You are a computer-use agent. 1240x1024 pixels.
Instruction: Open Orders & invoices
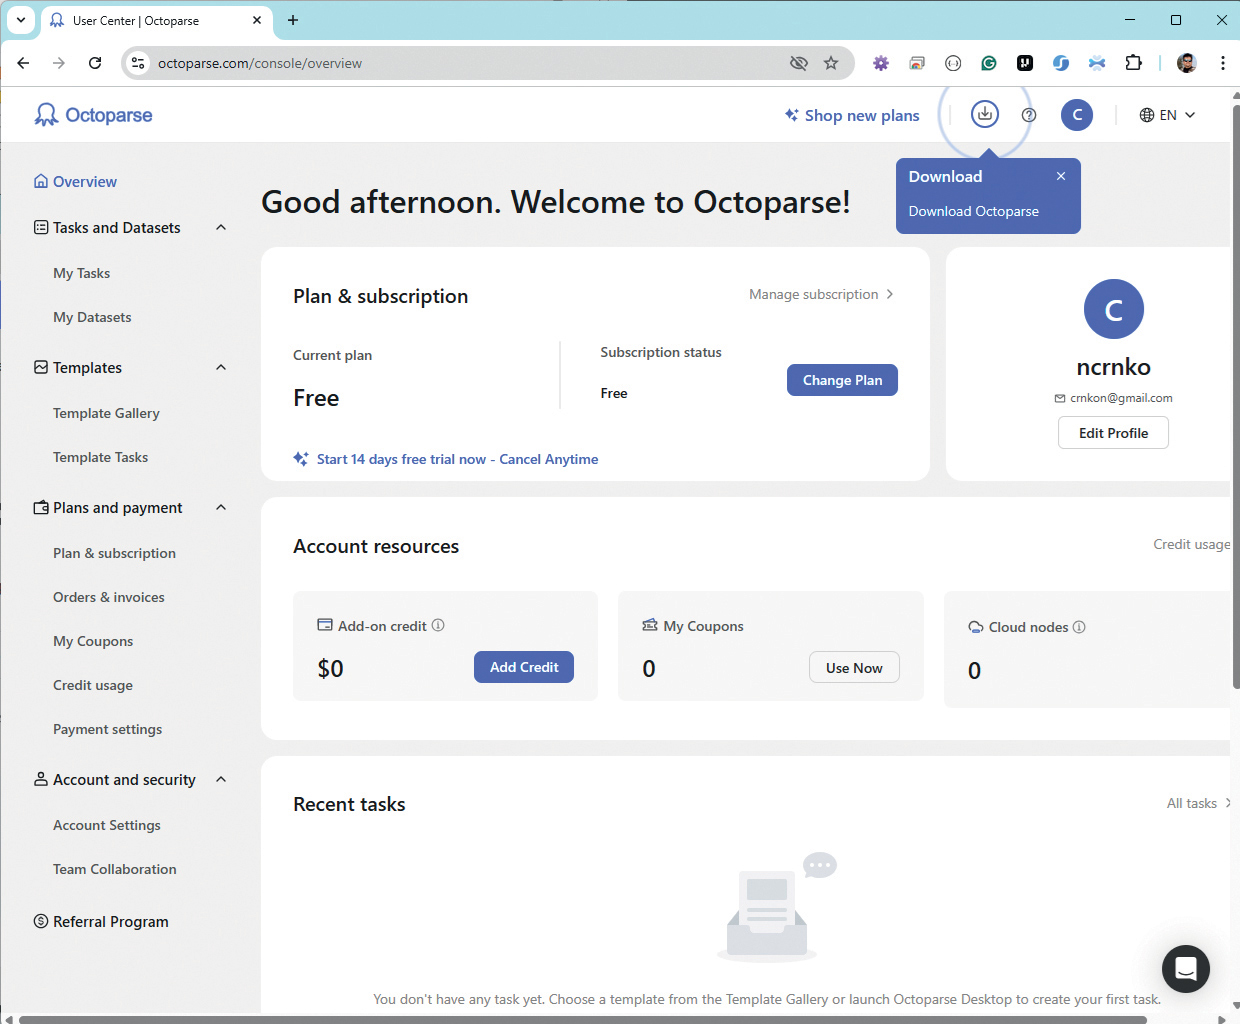click(x=109, y=597)
